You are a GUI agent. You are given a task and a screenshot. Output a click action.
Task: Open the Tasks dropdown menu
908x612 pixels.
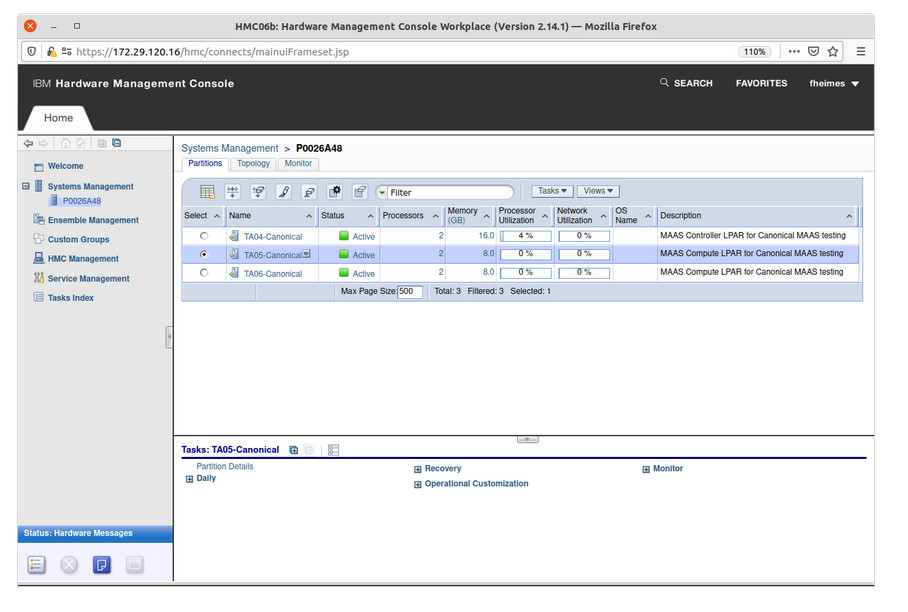(552, 191)
